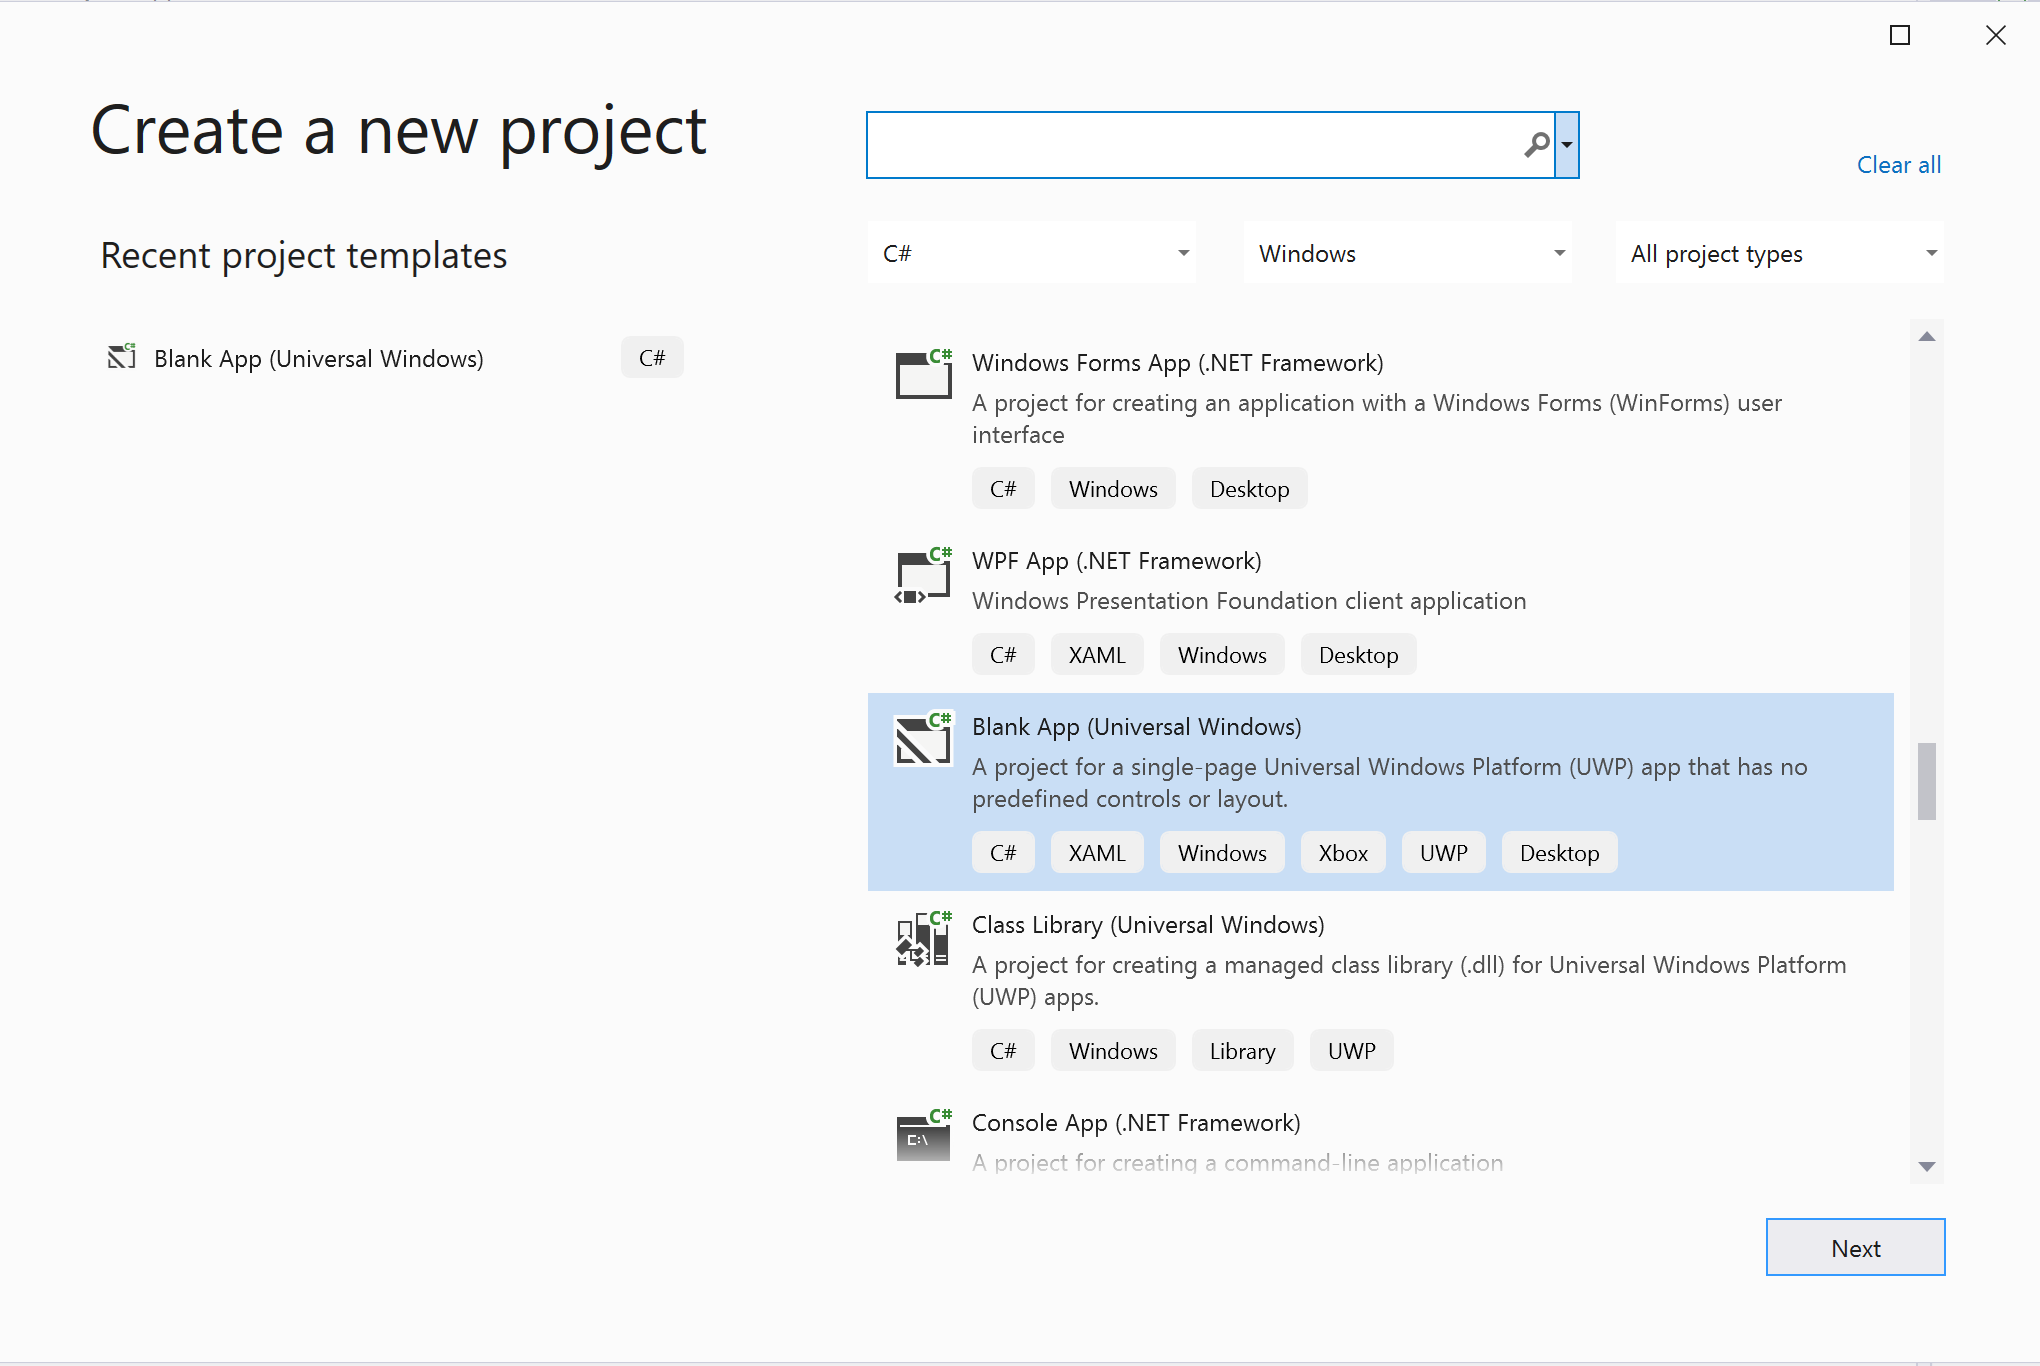Click the Clear all link
The image size is (2040, 1366).
[1901, 165]
